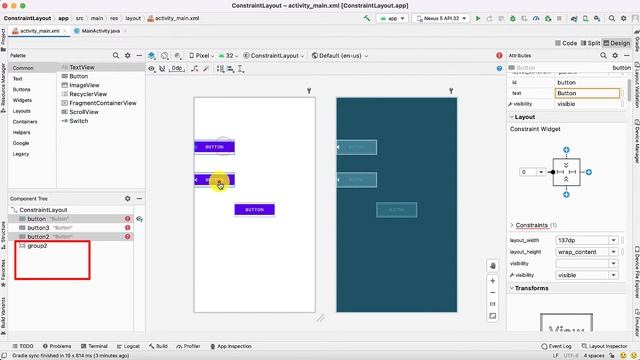The height and width of the screenshot is (360, 640).
Task: Select the ImageView item in the Palette
Action: [x=84, y=85]
